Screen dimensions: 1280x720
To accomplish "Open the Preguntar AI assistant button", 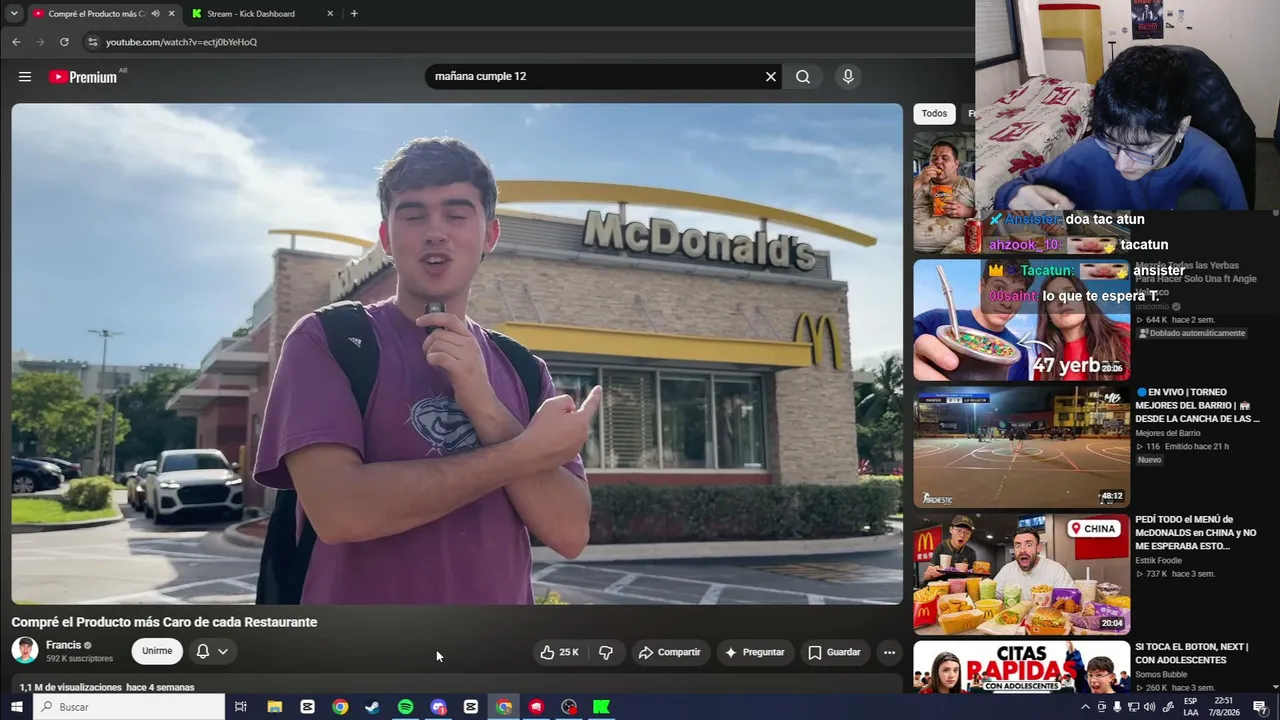I will [x=754, y=652].
